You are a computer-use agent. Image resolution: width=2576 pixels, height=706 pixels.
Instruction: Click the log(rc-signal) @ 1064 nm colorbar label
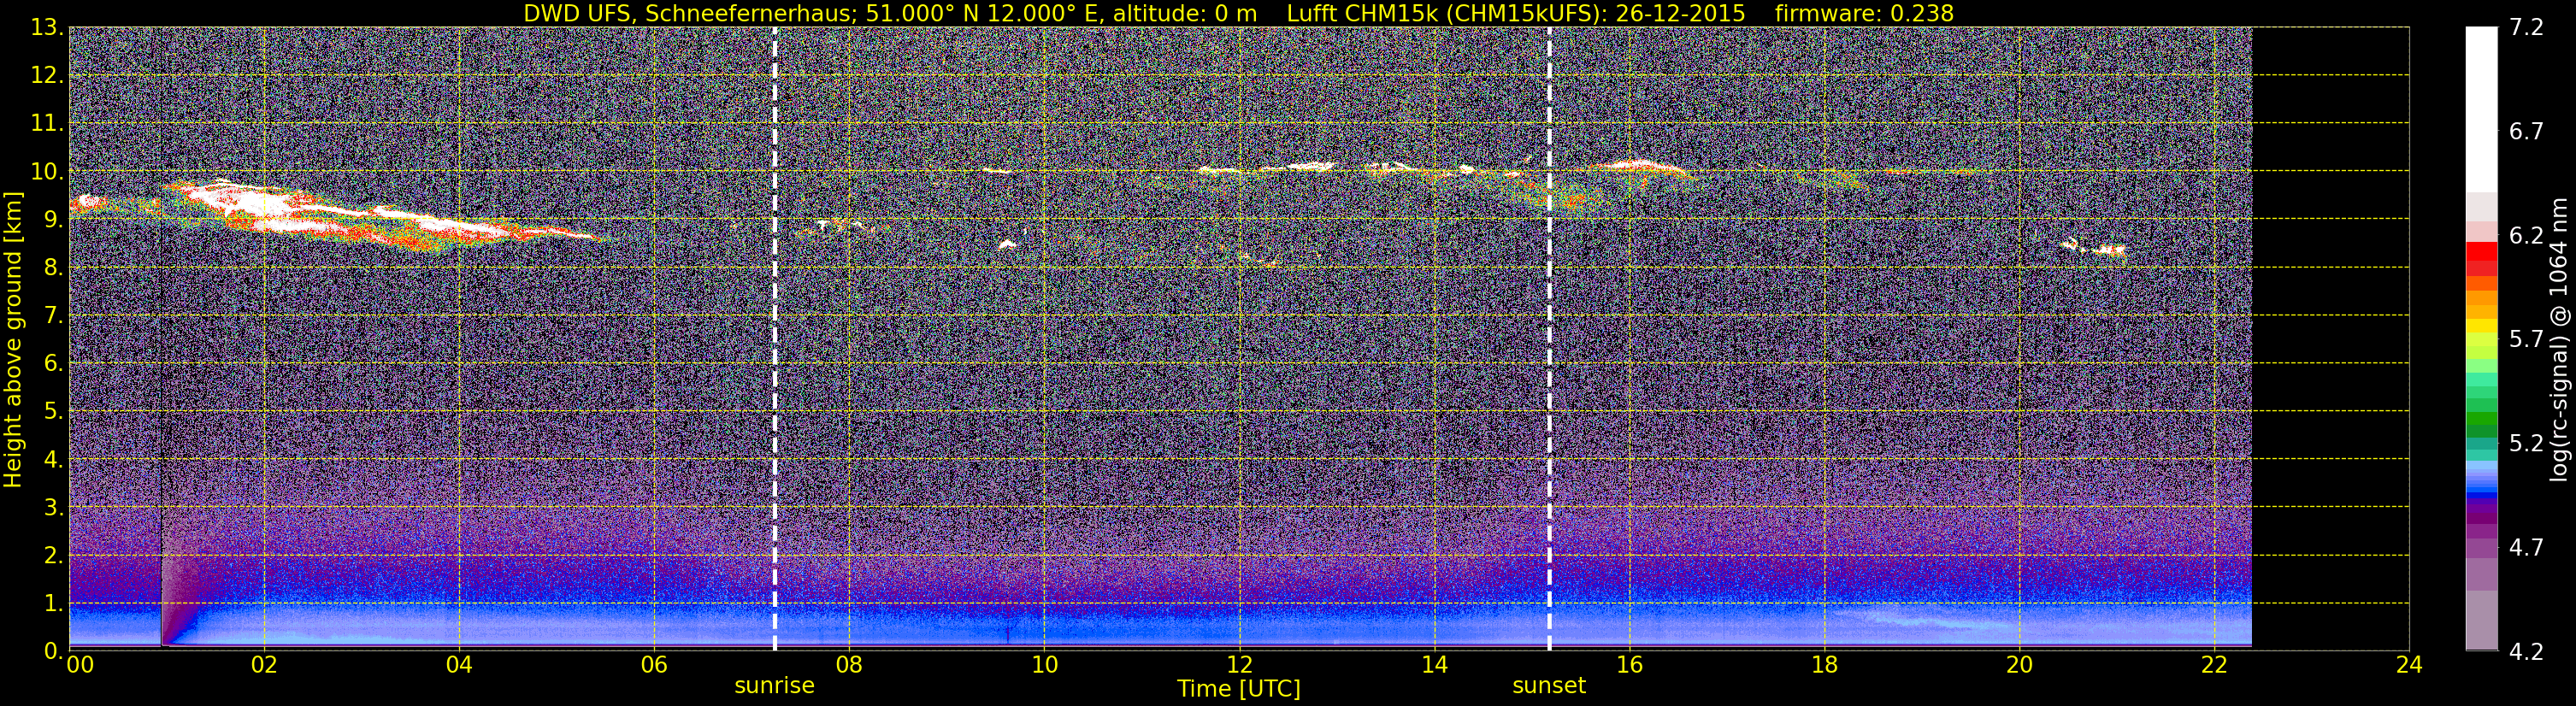click(2561, 339)
